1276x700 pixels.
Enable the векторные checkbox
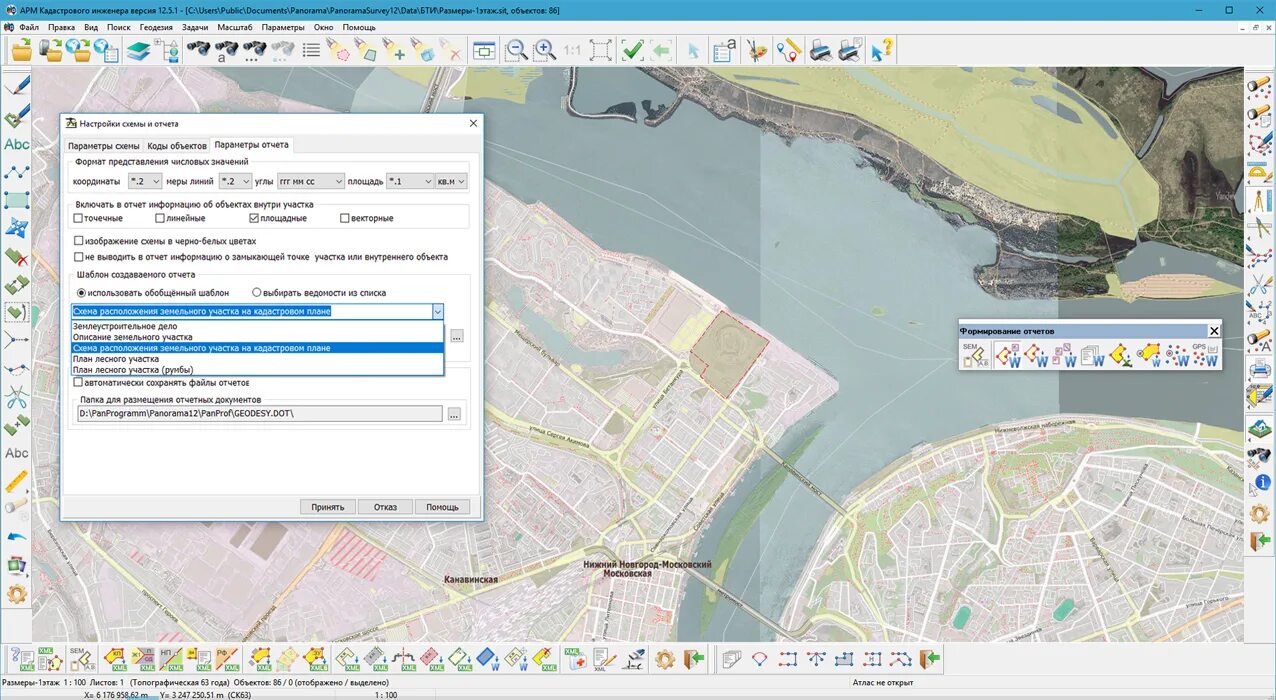(344, 218)
